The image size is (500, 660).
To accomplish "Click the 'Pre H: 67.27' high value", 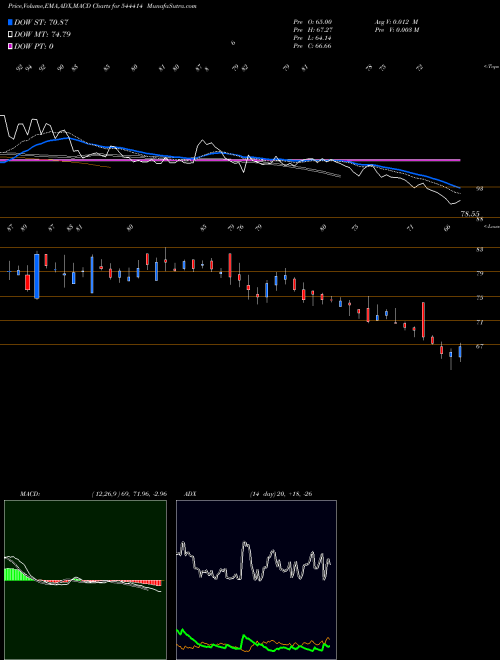I will point(312,29).
